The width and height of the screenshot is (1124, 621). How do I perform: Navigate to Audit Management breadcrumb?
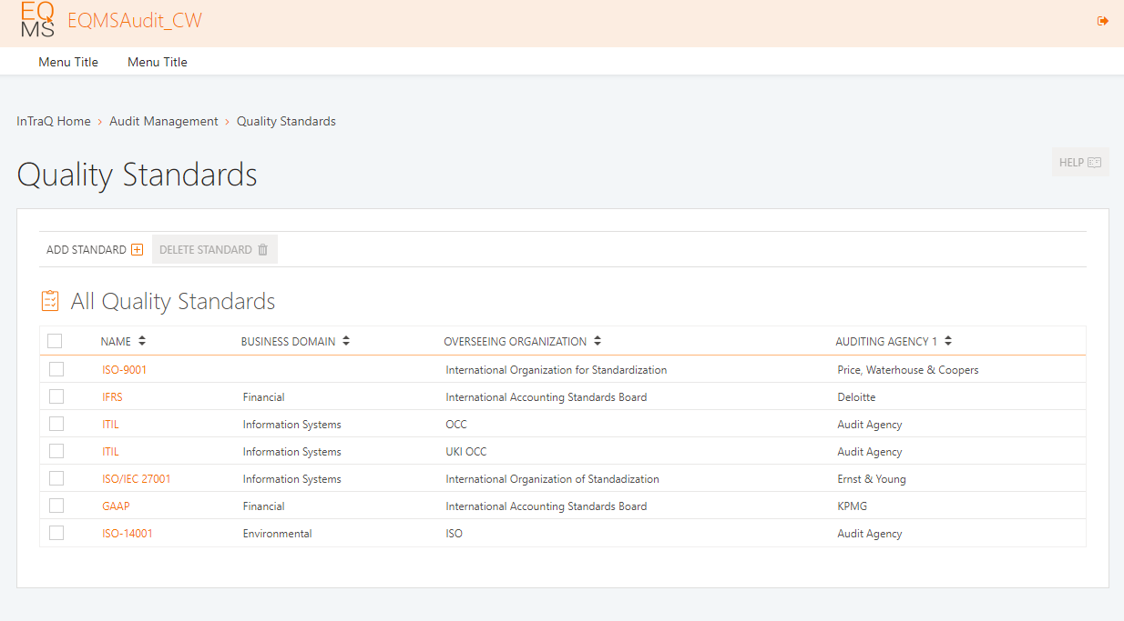tap(163, 121)
